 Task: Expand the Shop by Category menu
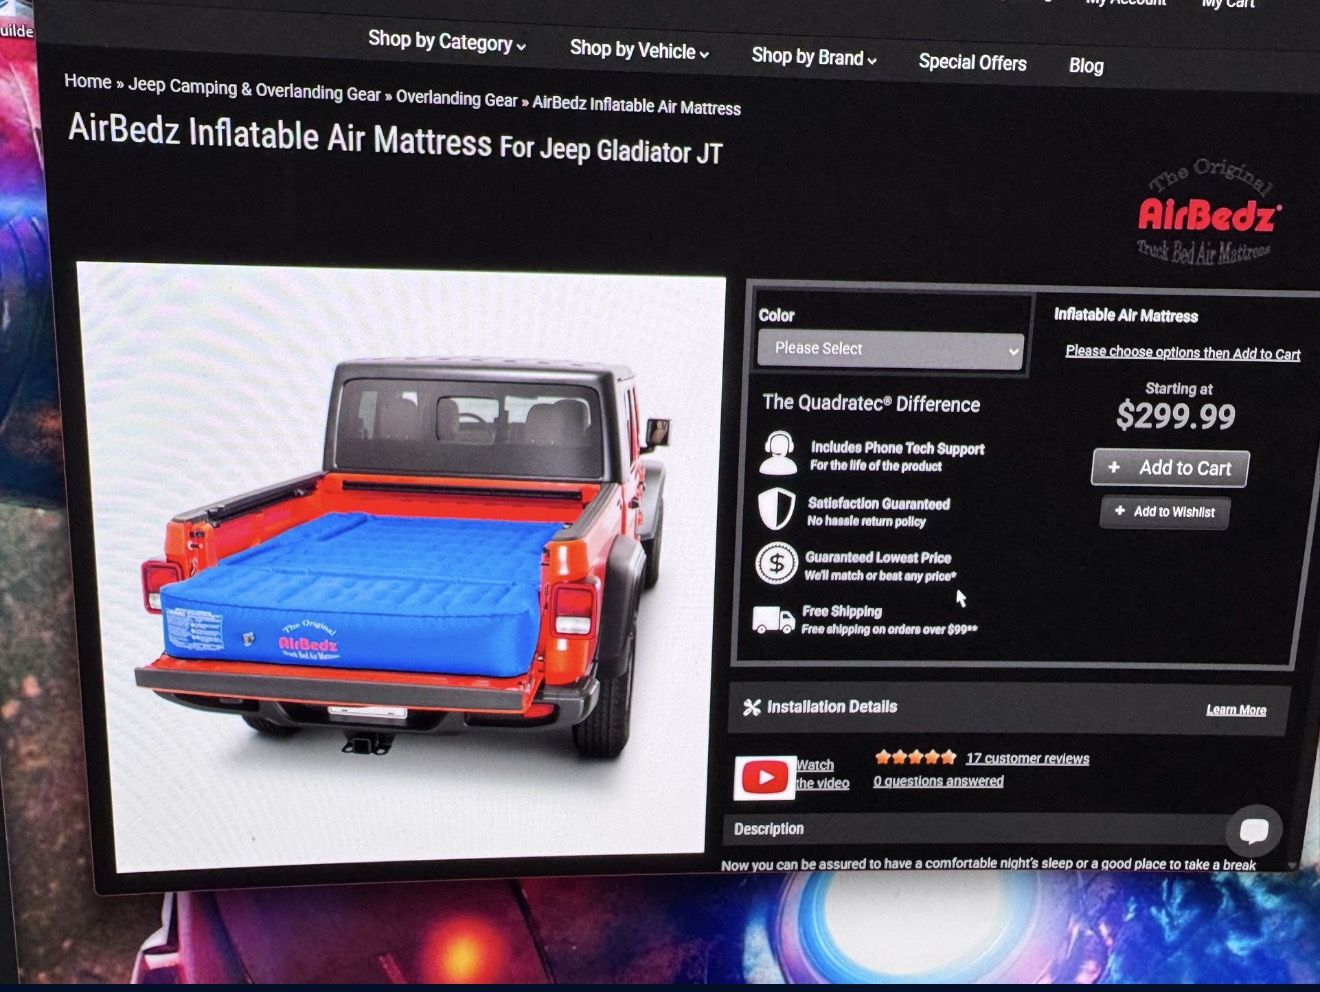[x=446, y=42]
